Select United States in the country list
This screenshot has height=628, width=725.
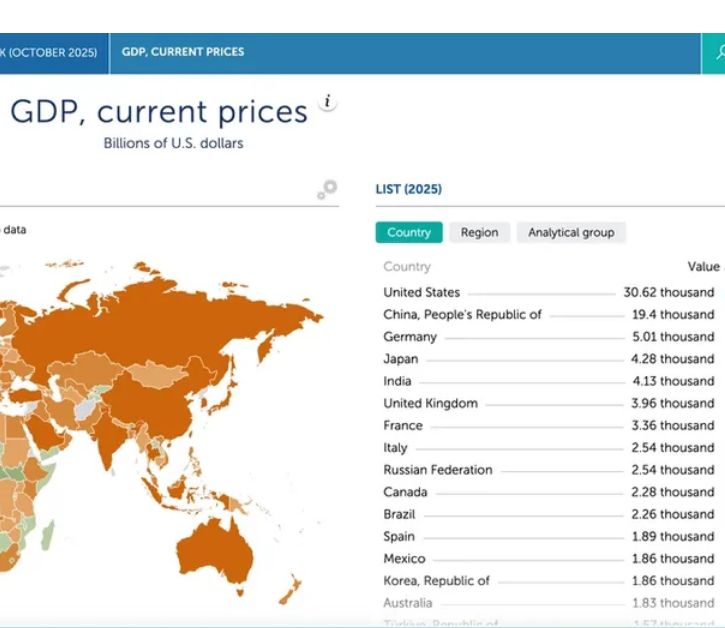click(x=421, y=292)
